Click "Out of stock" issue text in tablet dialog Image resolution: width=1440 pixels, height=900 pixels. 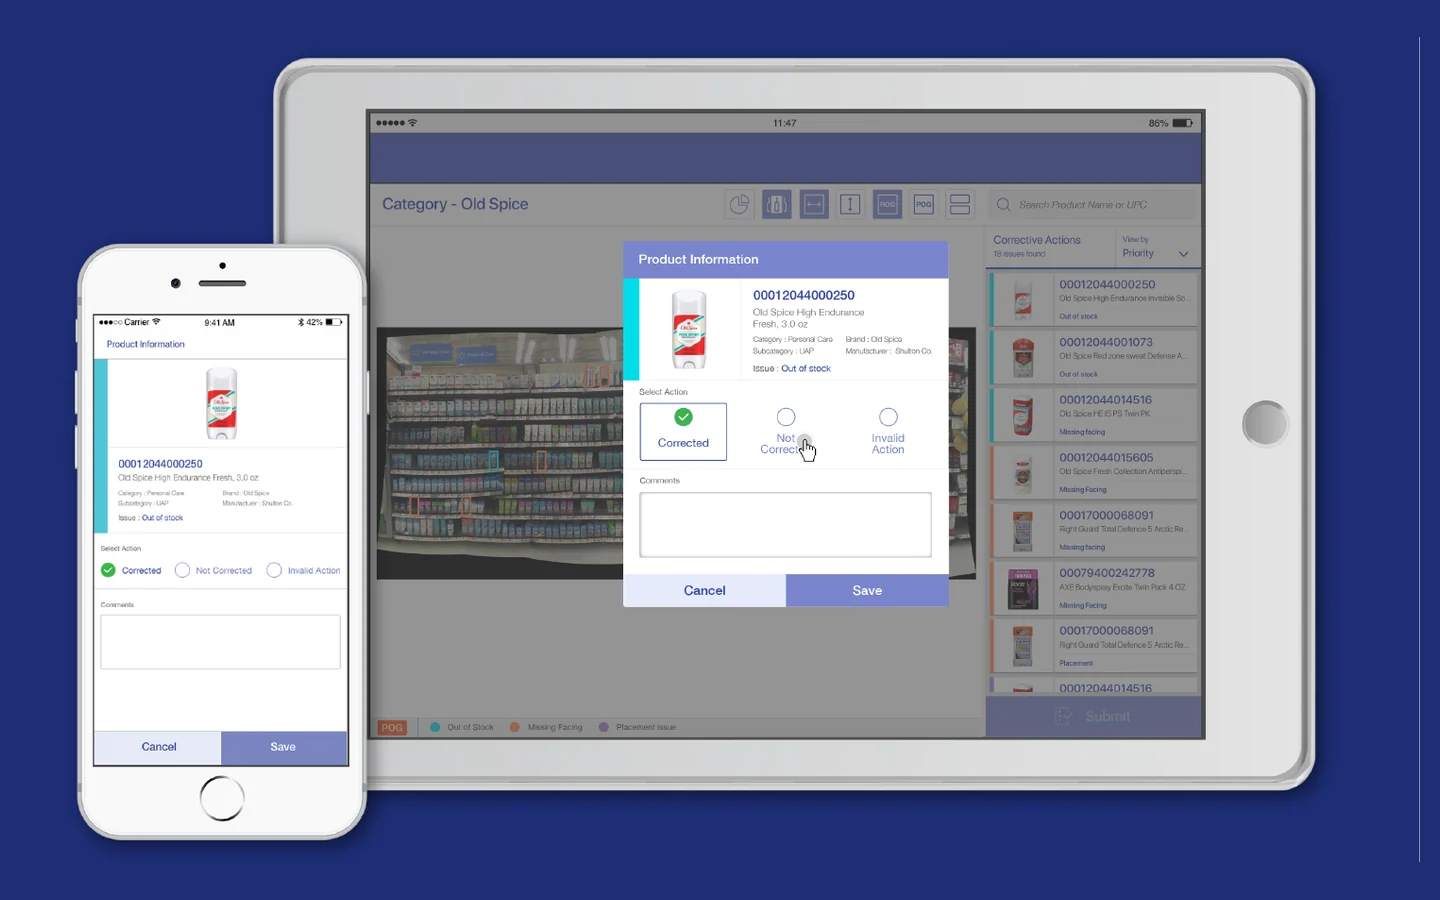pos(806,369)
